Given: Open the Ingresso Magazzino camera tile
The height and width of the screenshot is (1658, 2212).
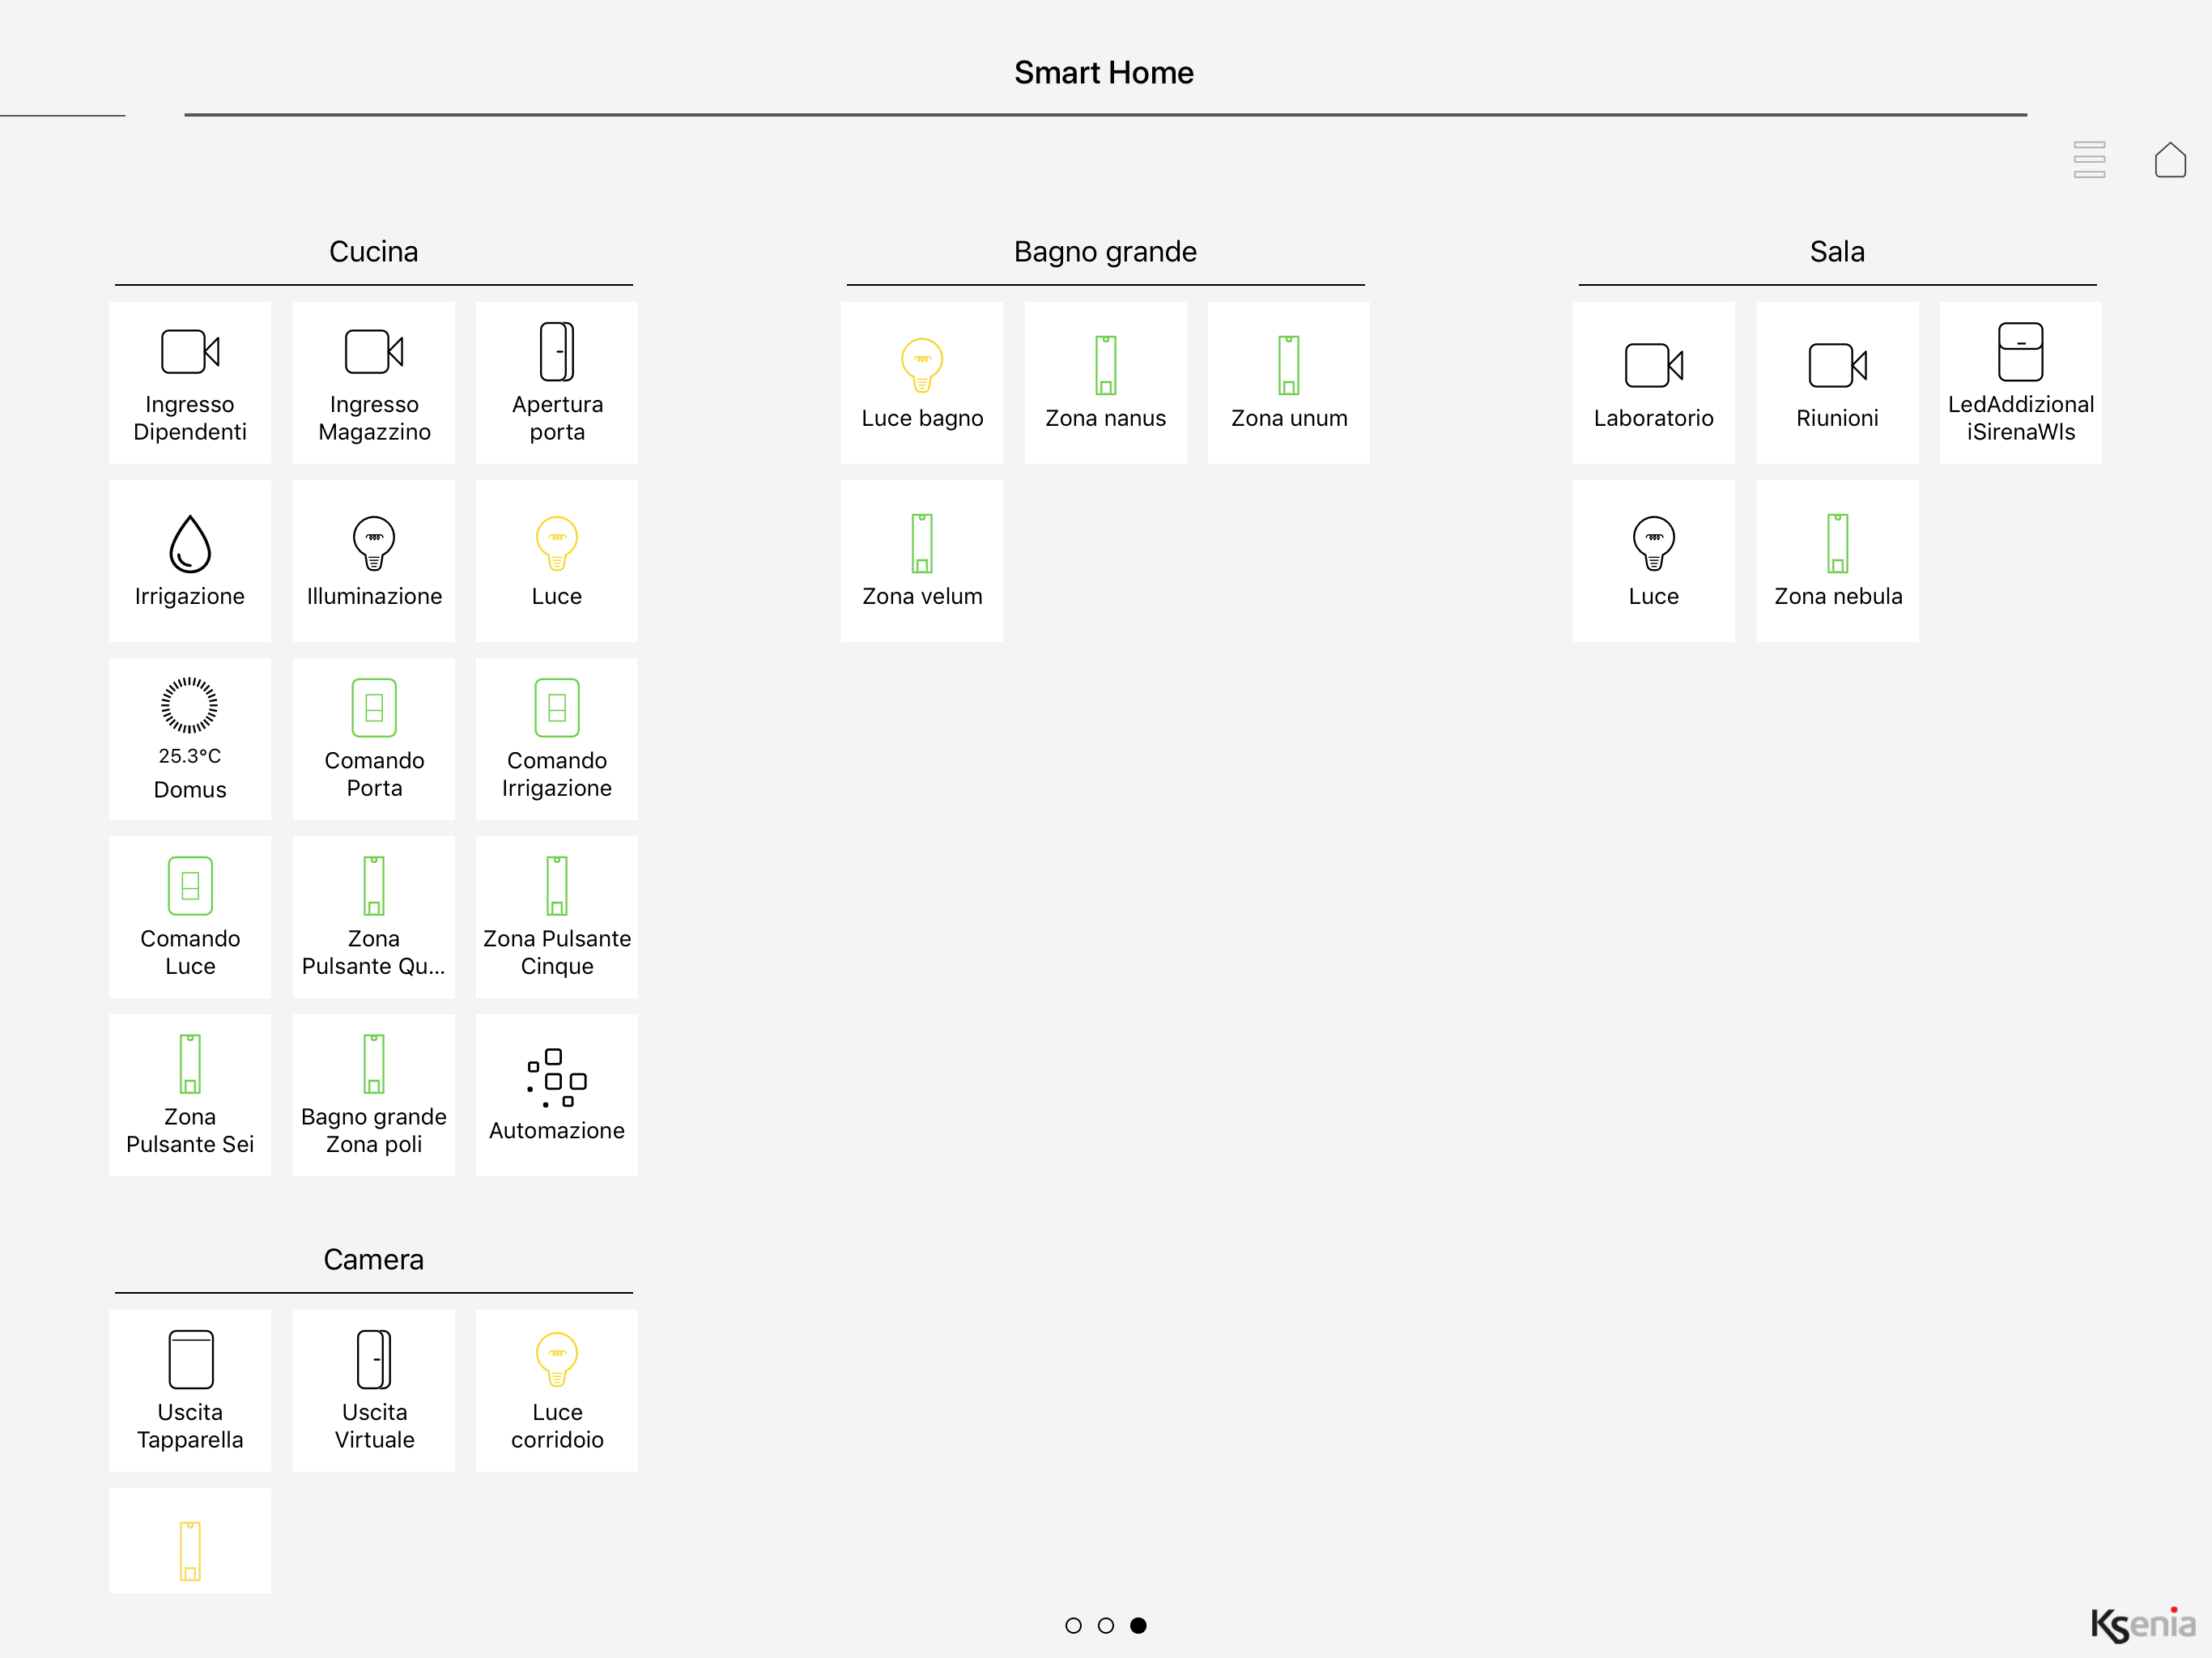Looking at the screenshot, I should point(374,383).
